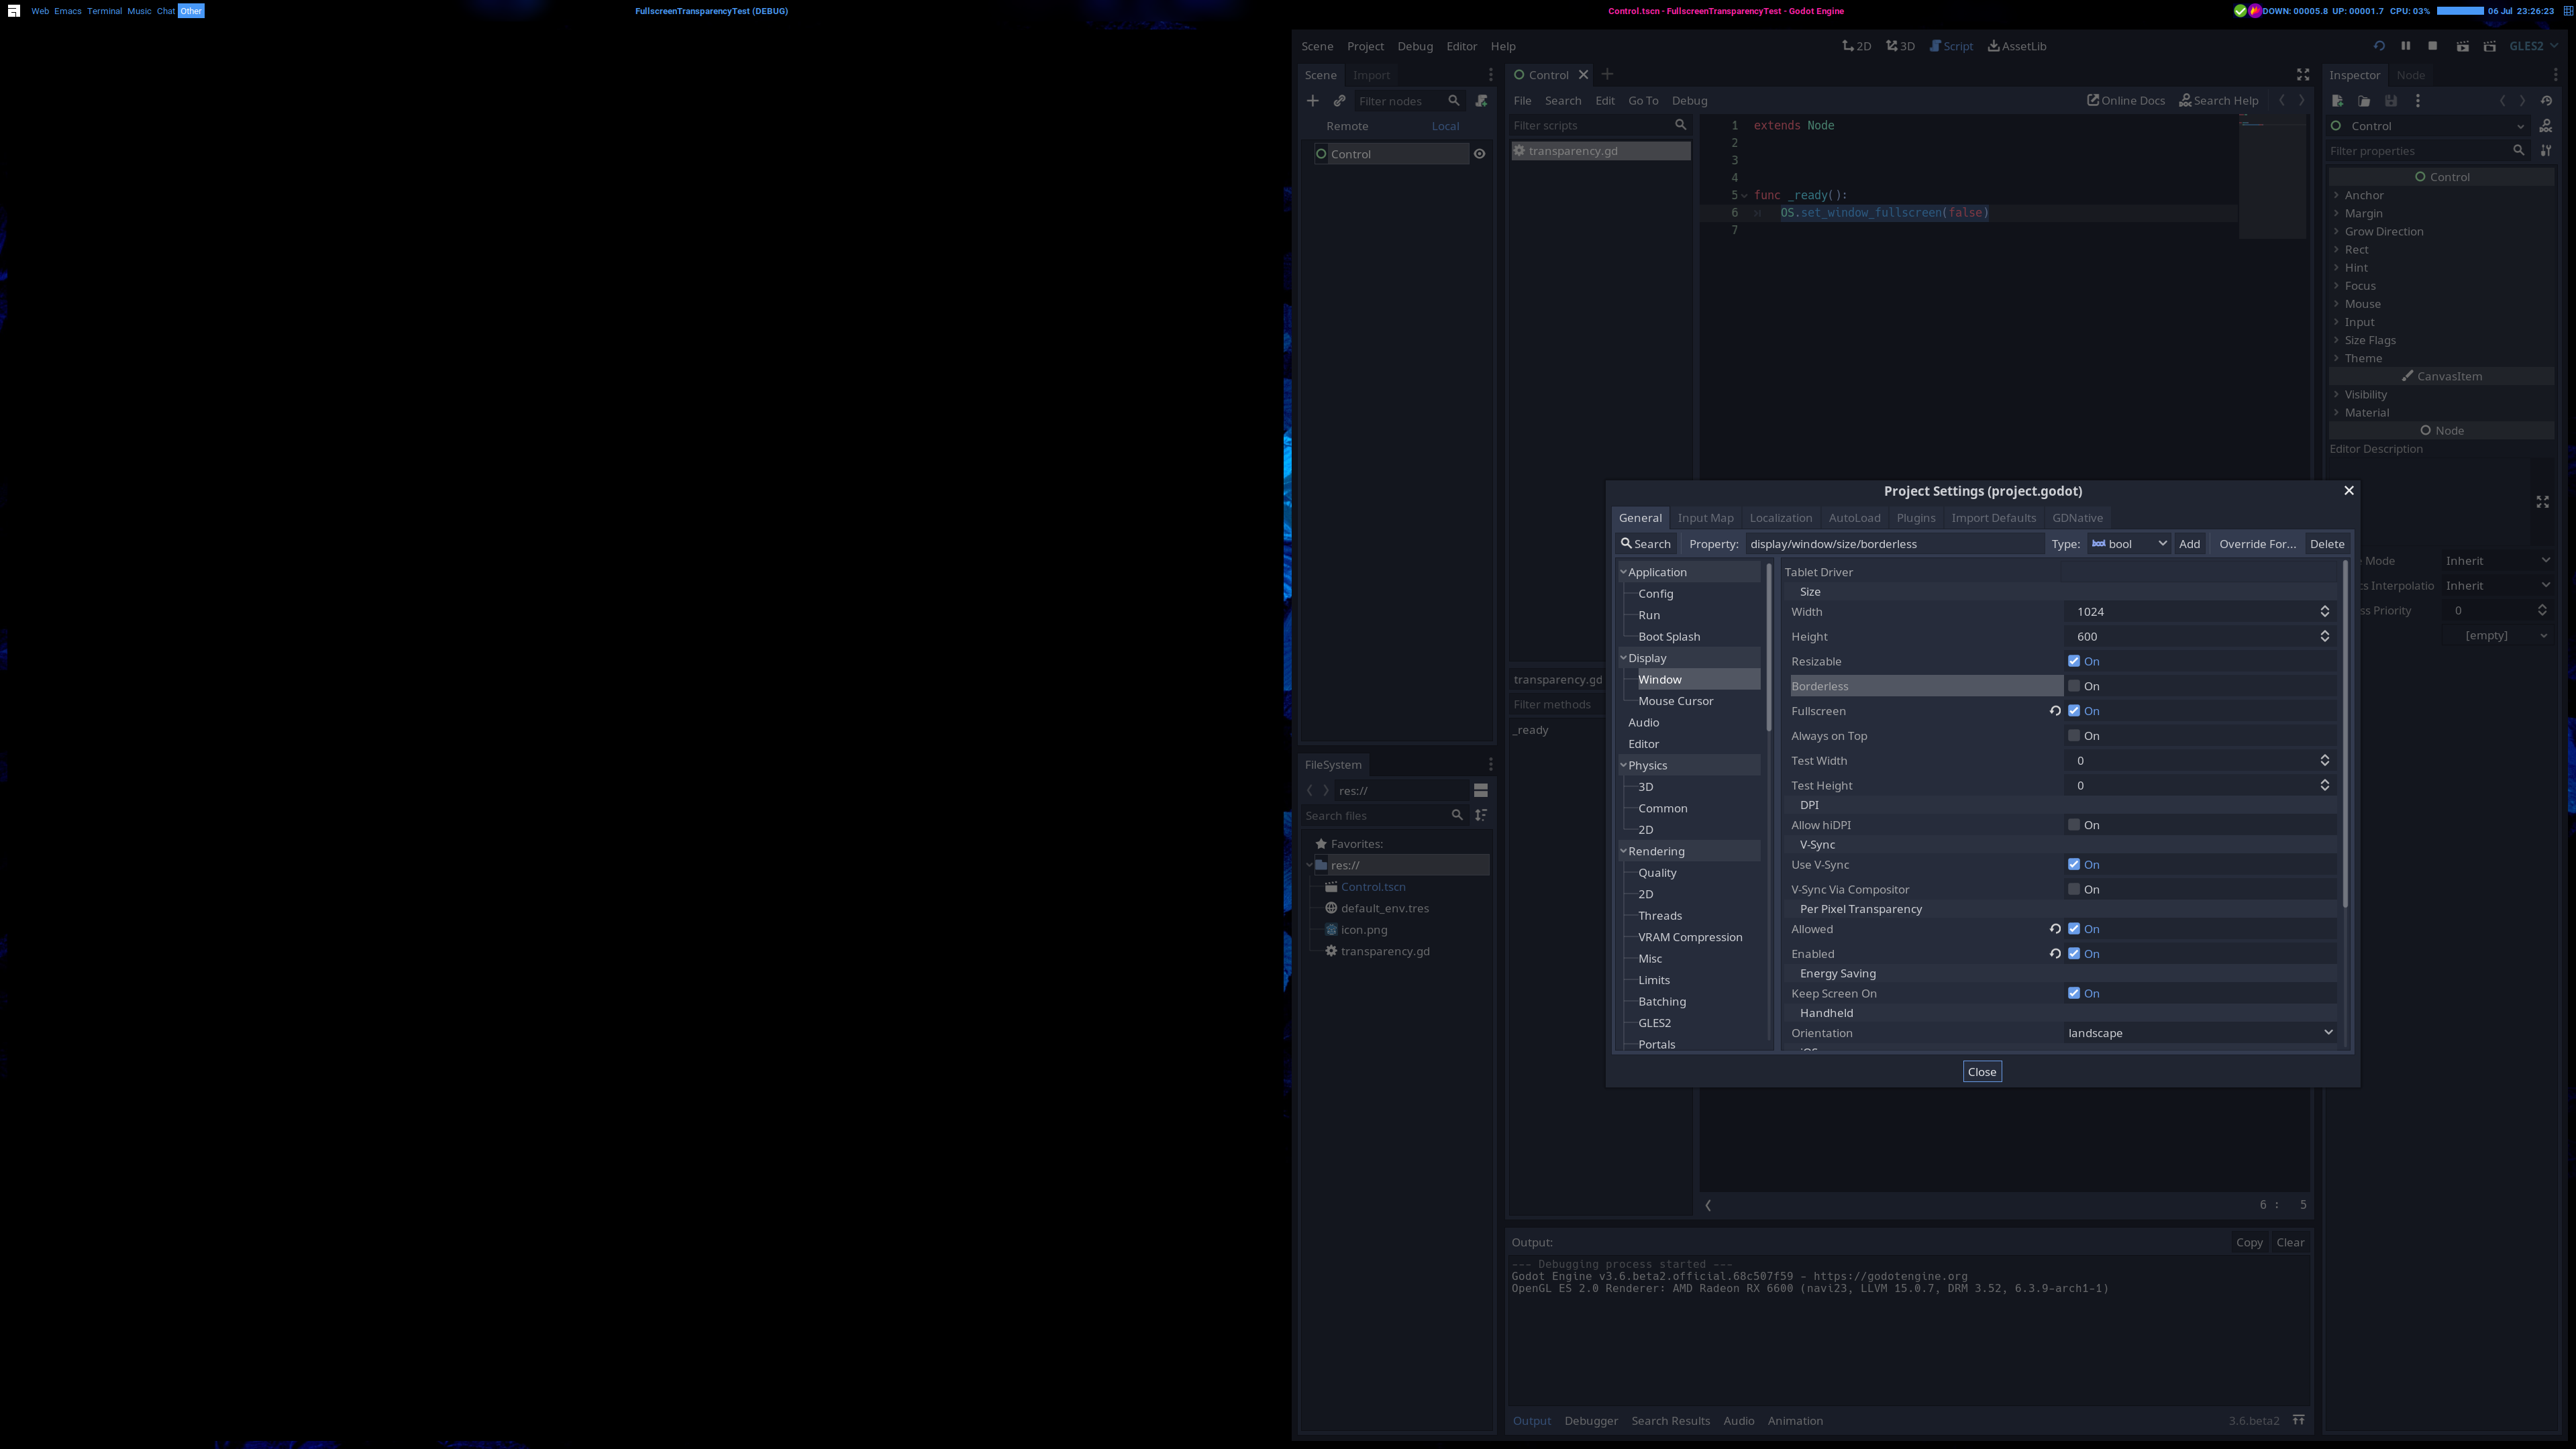
Task: Increase the Width value with stepper
Action: tap(2324, 607)
